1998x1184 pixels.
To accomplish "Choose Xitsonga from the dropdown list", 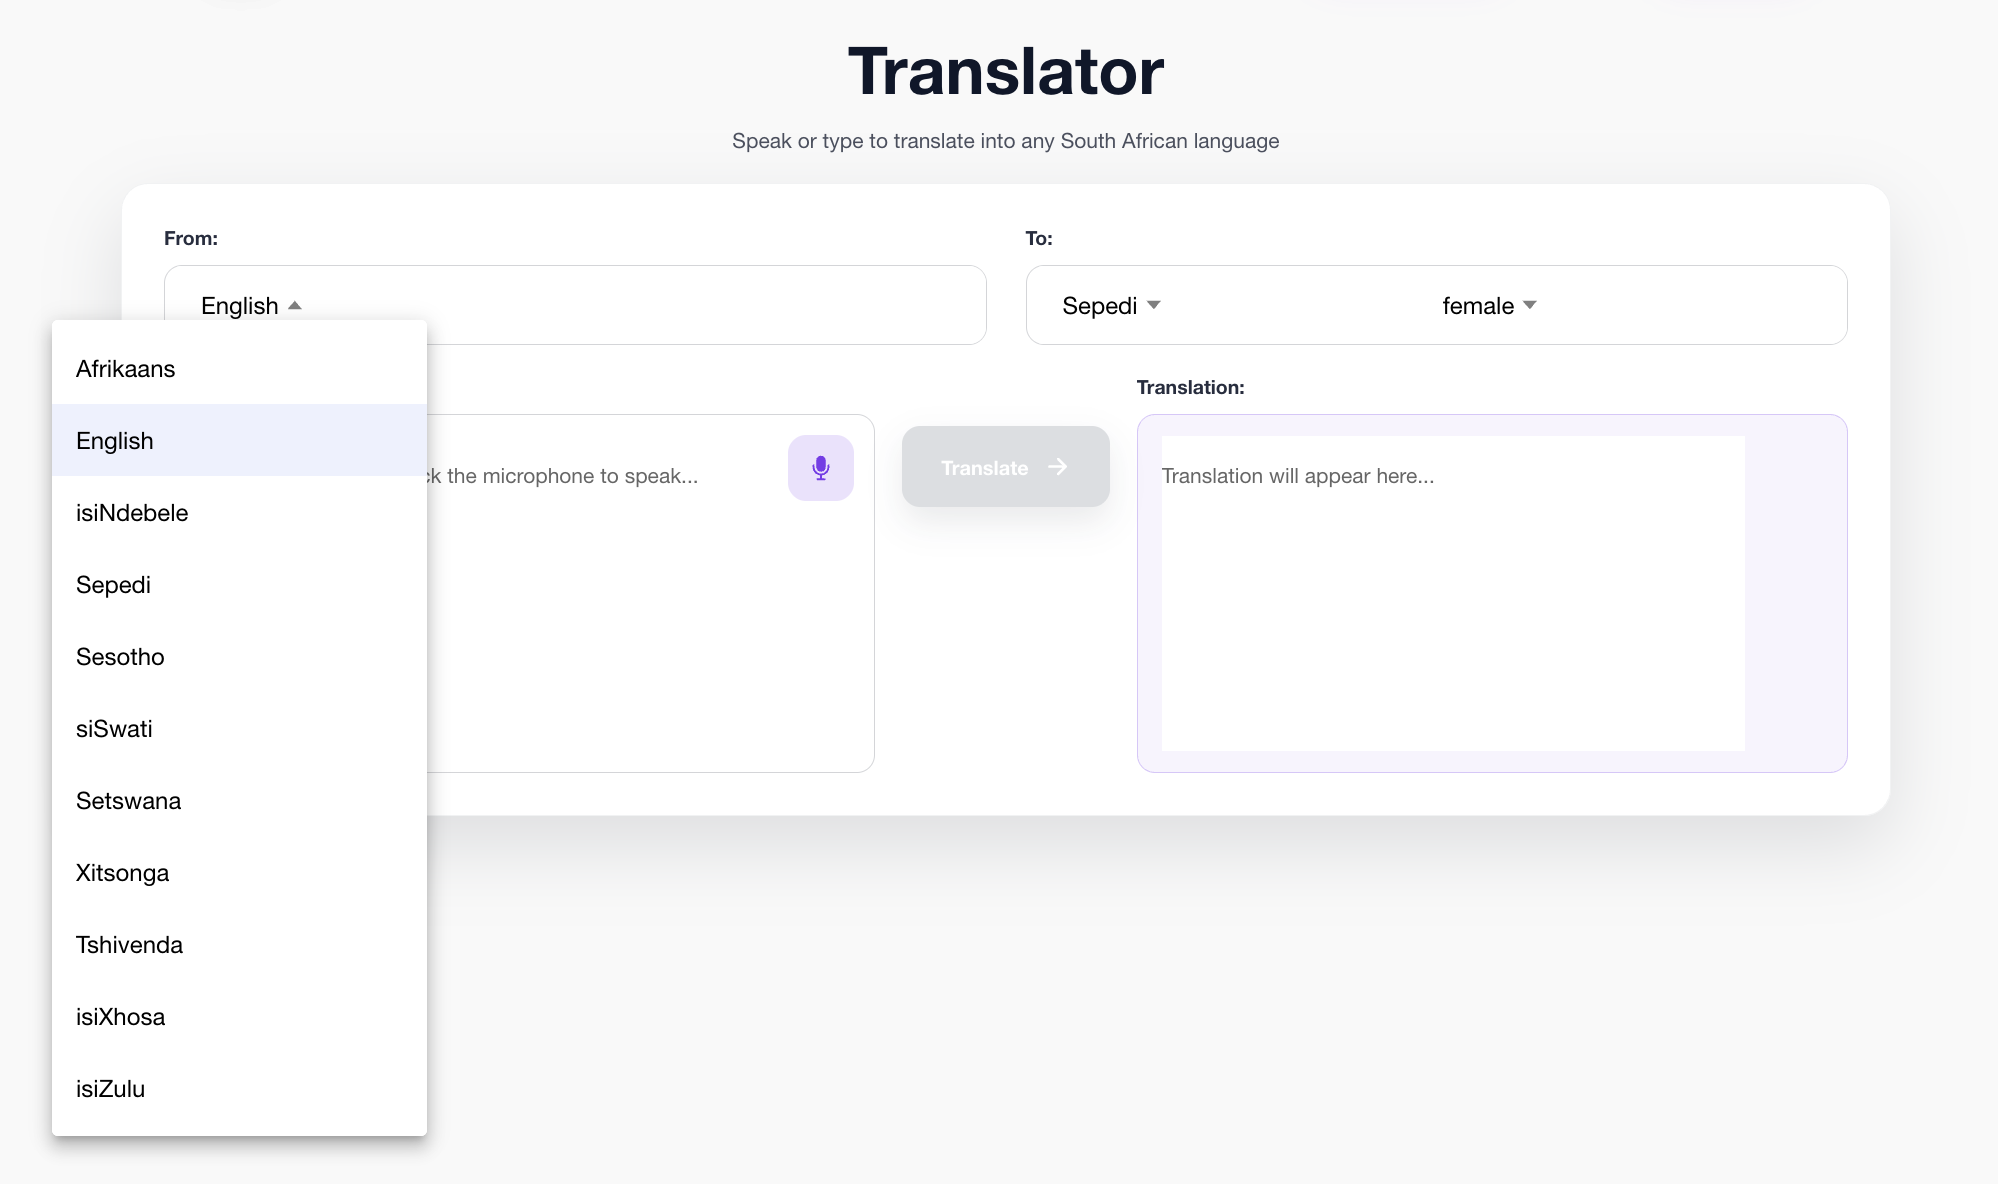I will point(239,872).
